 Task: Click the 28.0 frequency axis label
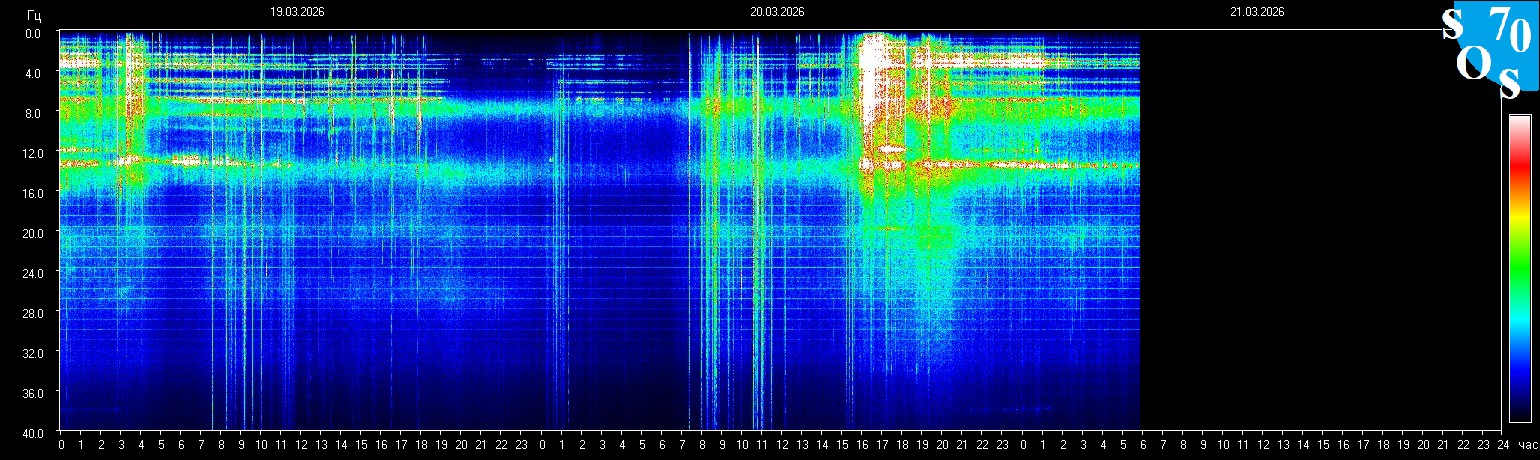(x=32, y=313)
